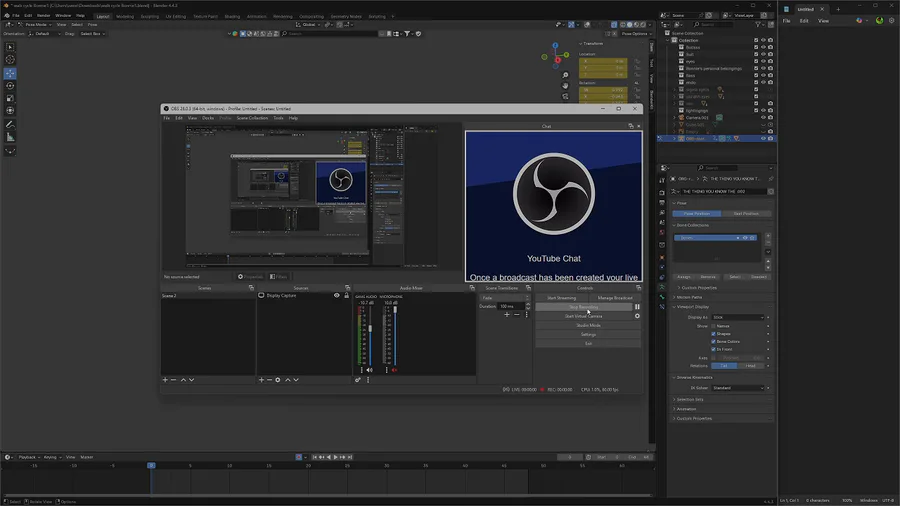Open the IK Solver Standard dropdown
Viewport: 900px width, 506px height.
click(738, 388)
